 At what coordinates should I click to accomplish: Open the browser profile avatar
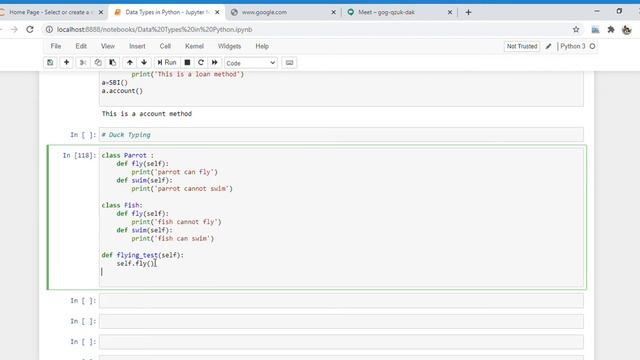pyautogui.click(x=627, y=29)
